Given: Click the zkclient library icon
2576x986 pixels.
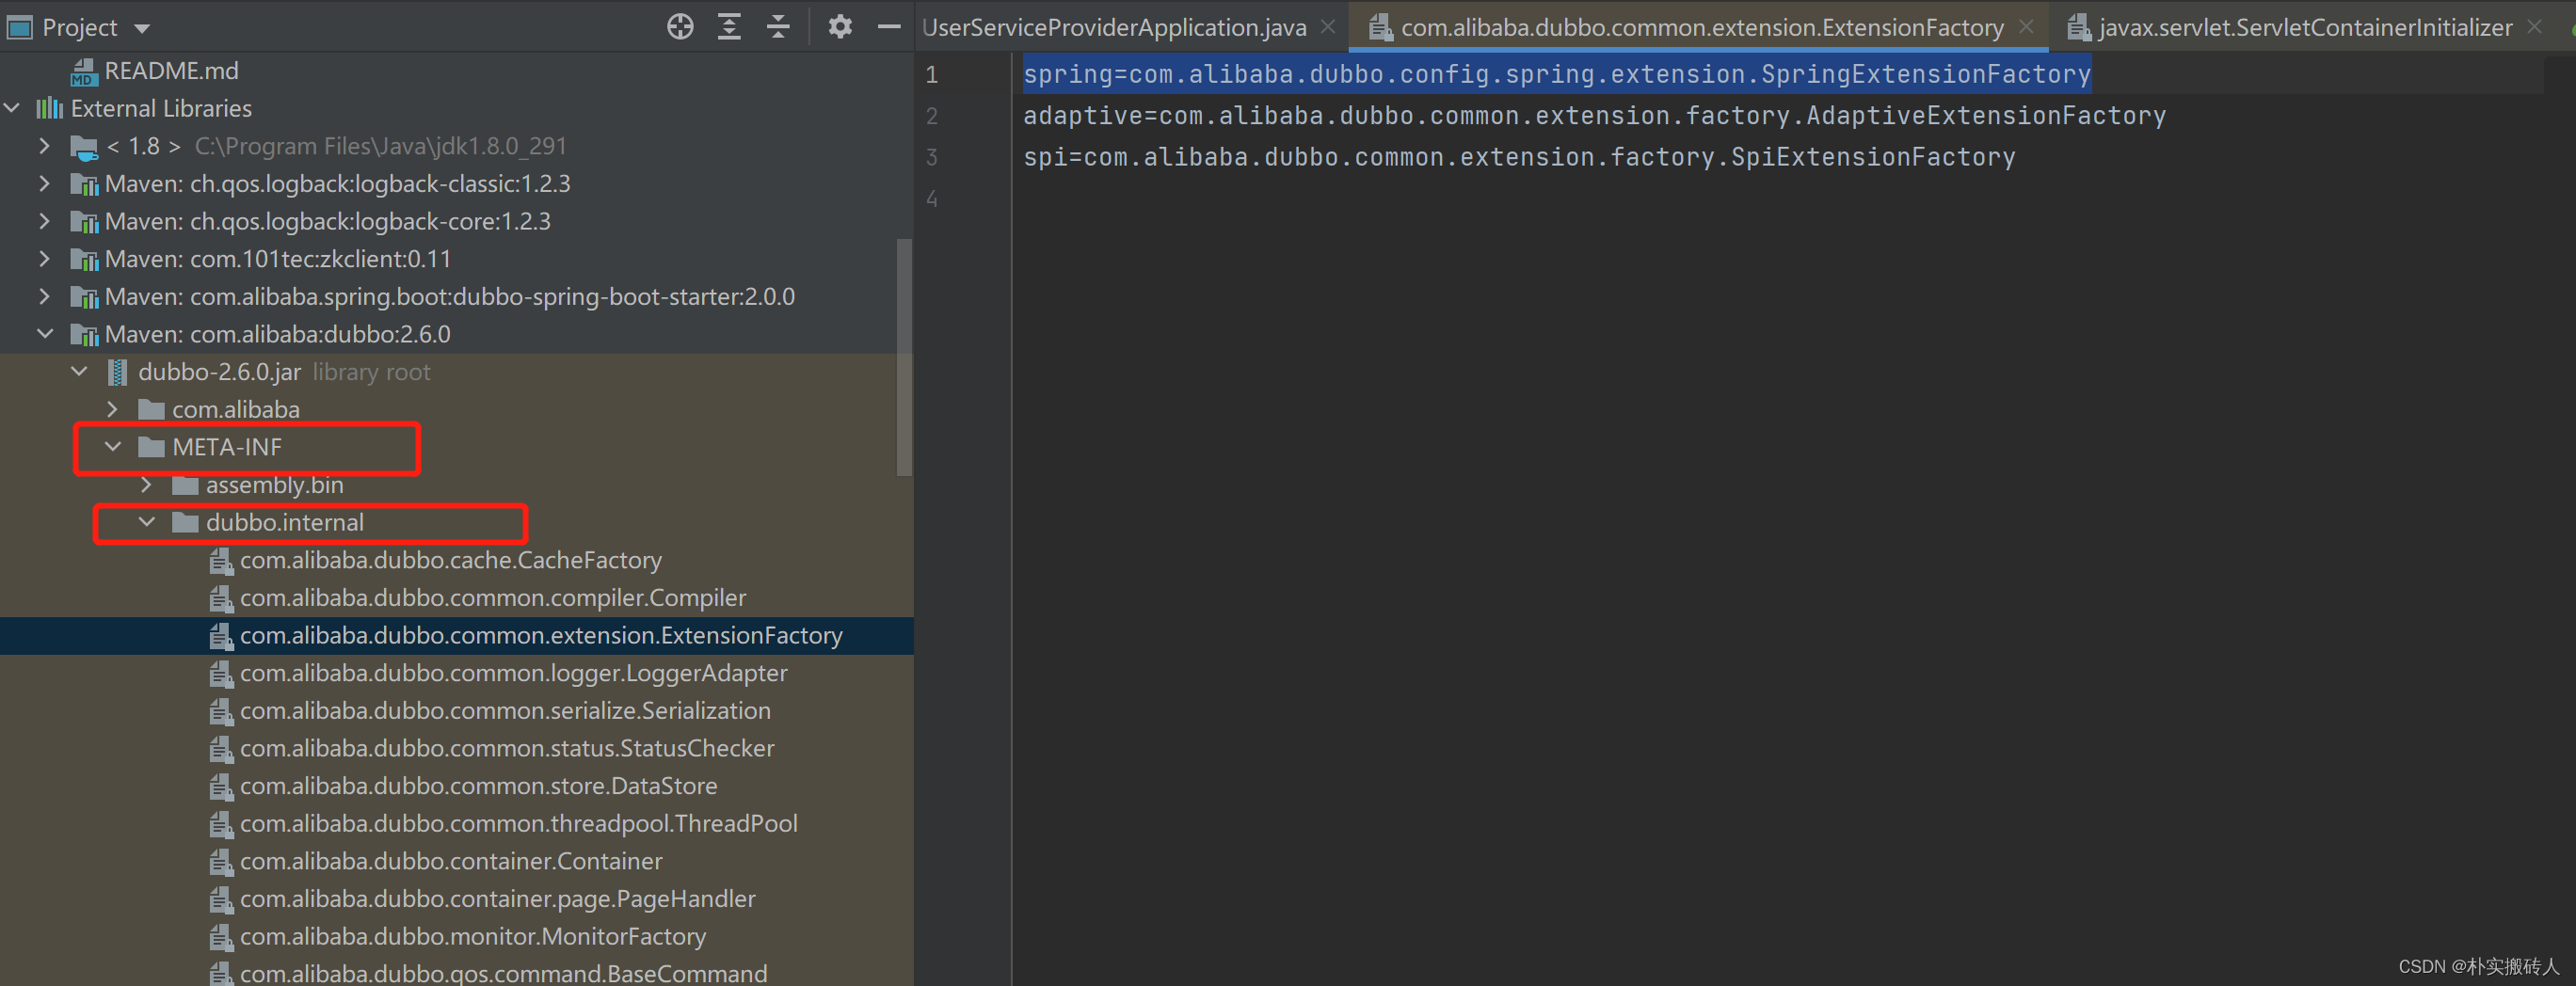Looking at the screenshot, I should (84, 260).
